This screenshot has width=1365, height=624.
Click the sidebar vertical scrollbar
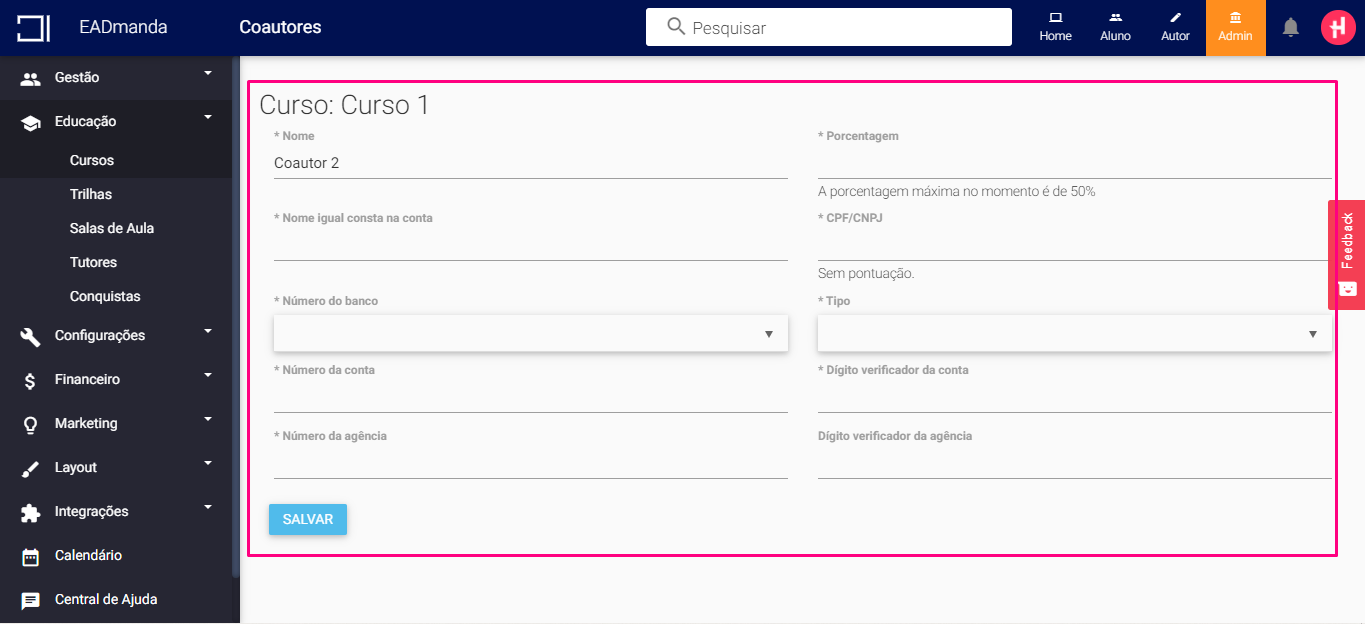(x=236, y=316)
